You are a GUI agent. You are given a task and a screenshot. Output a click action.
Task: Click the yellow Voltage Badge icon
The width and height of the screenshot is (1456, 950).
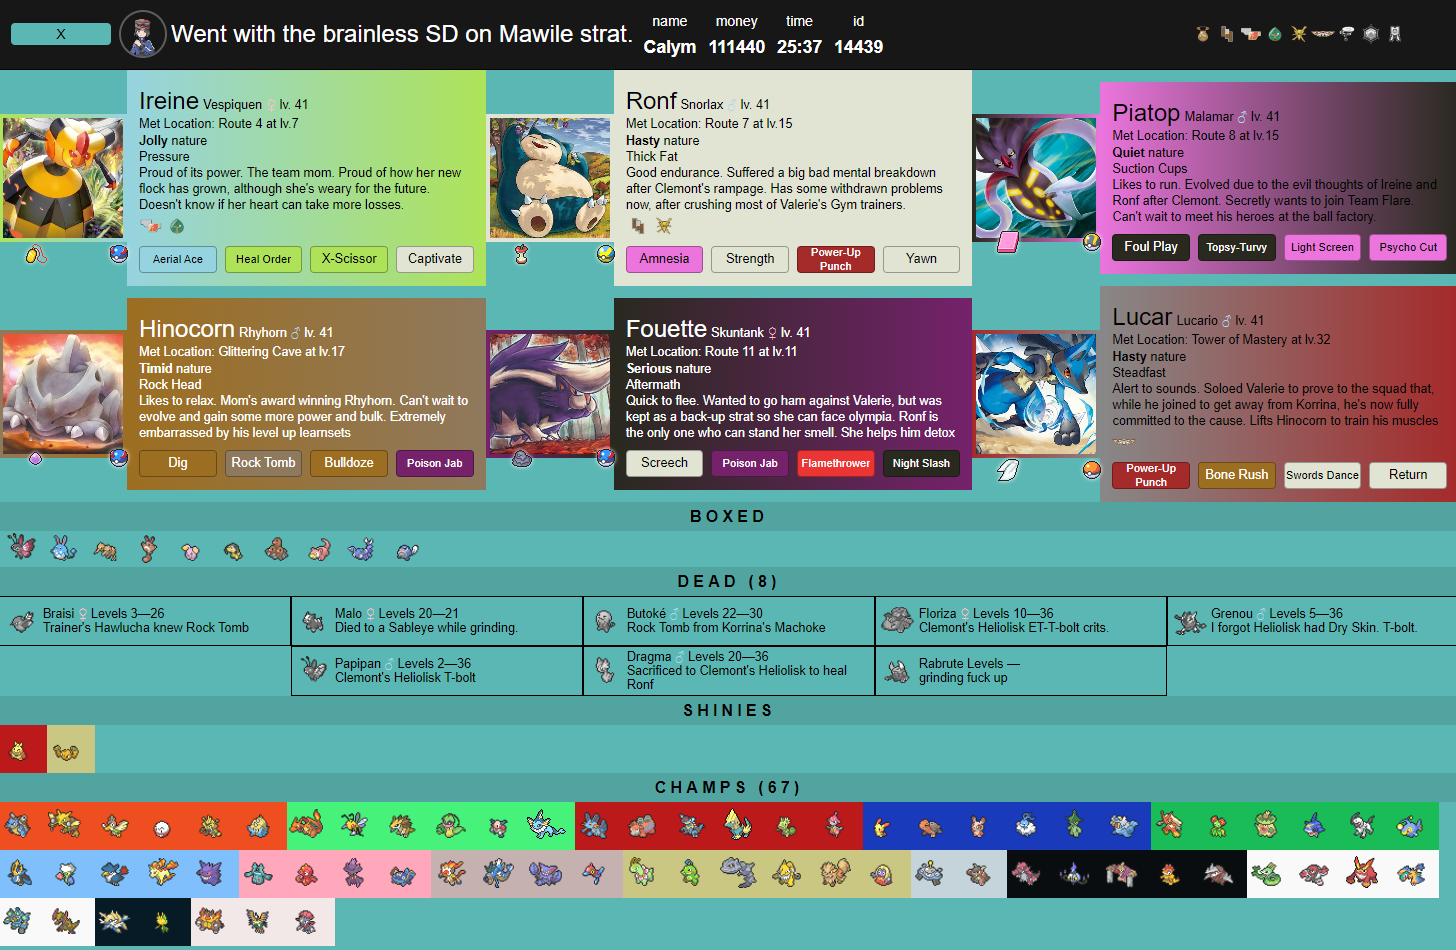coord(1299,34)
